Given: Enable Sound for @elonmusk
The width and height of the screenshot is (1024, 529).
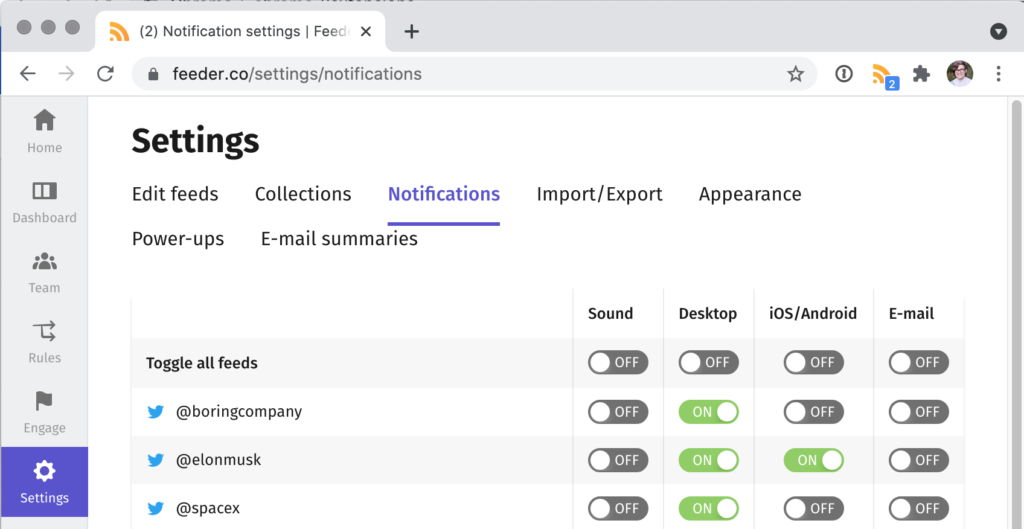Looking at the screenshot, I should (x=618, y=460).
